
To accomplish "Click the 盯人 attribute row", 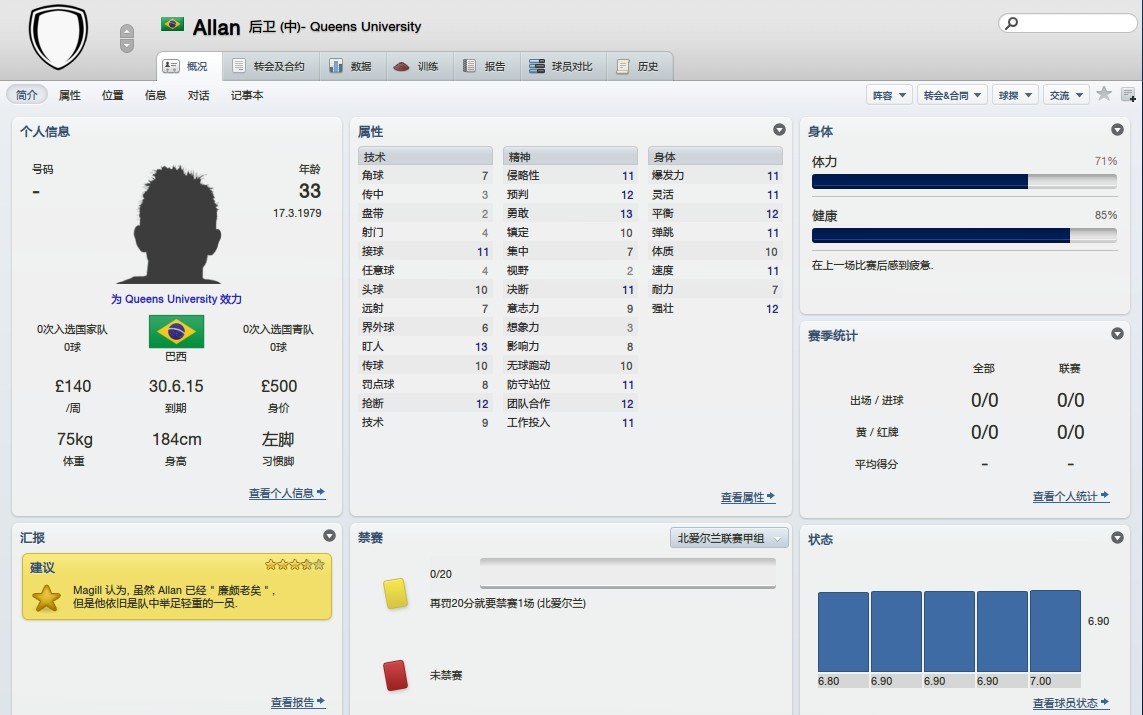I will 425,346.
